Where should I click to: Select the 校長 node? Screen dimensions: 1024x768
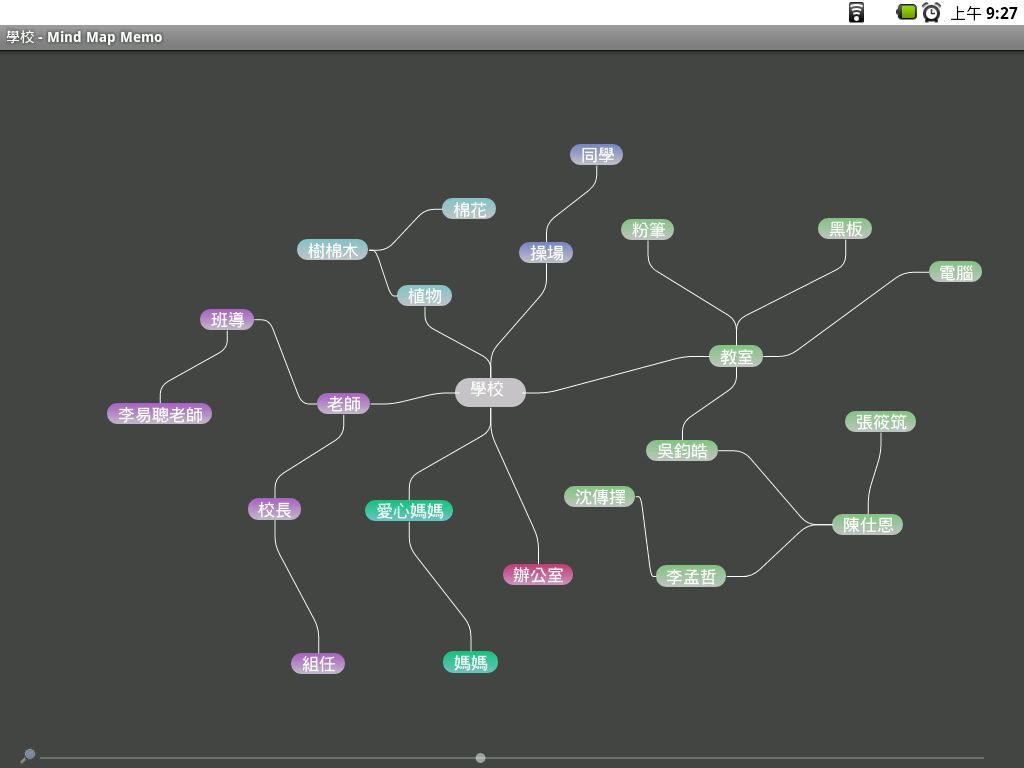click(x=275, y=510)
